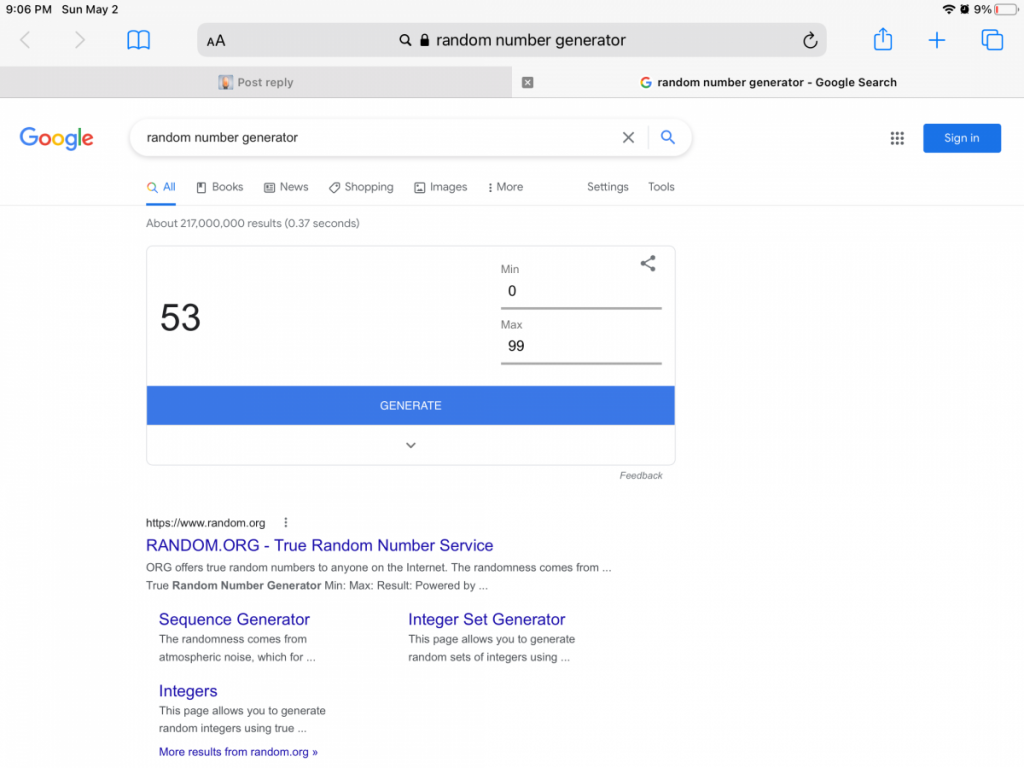Screen dimensions: 1024x768
Task: Open RANDOM.ORG True Random Number Service link
Action: [319, 545]
